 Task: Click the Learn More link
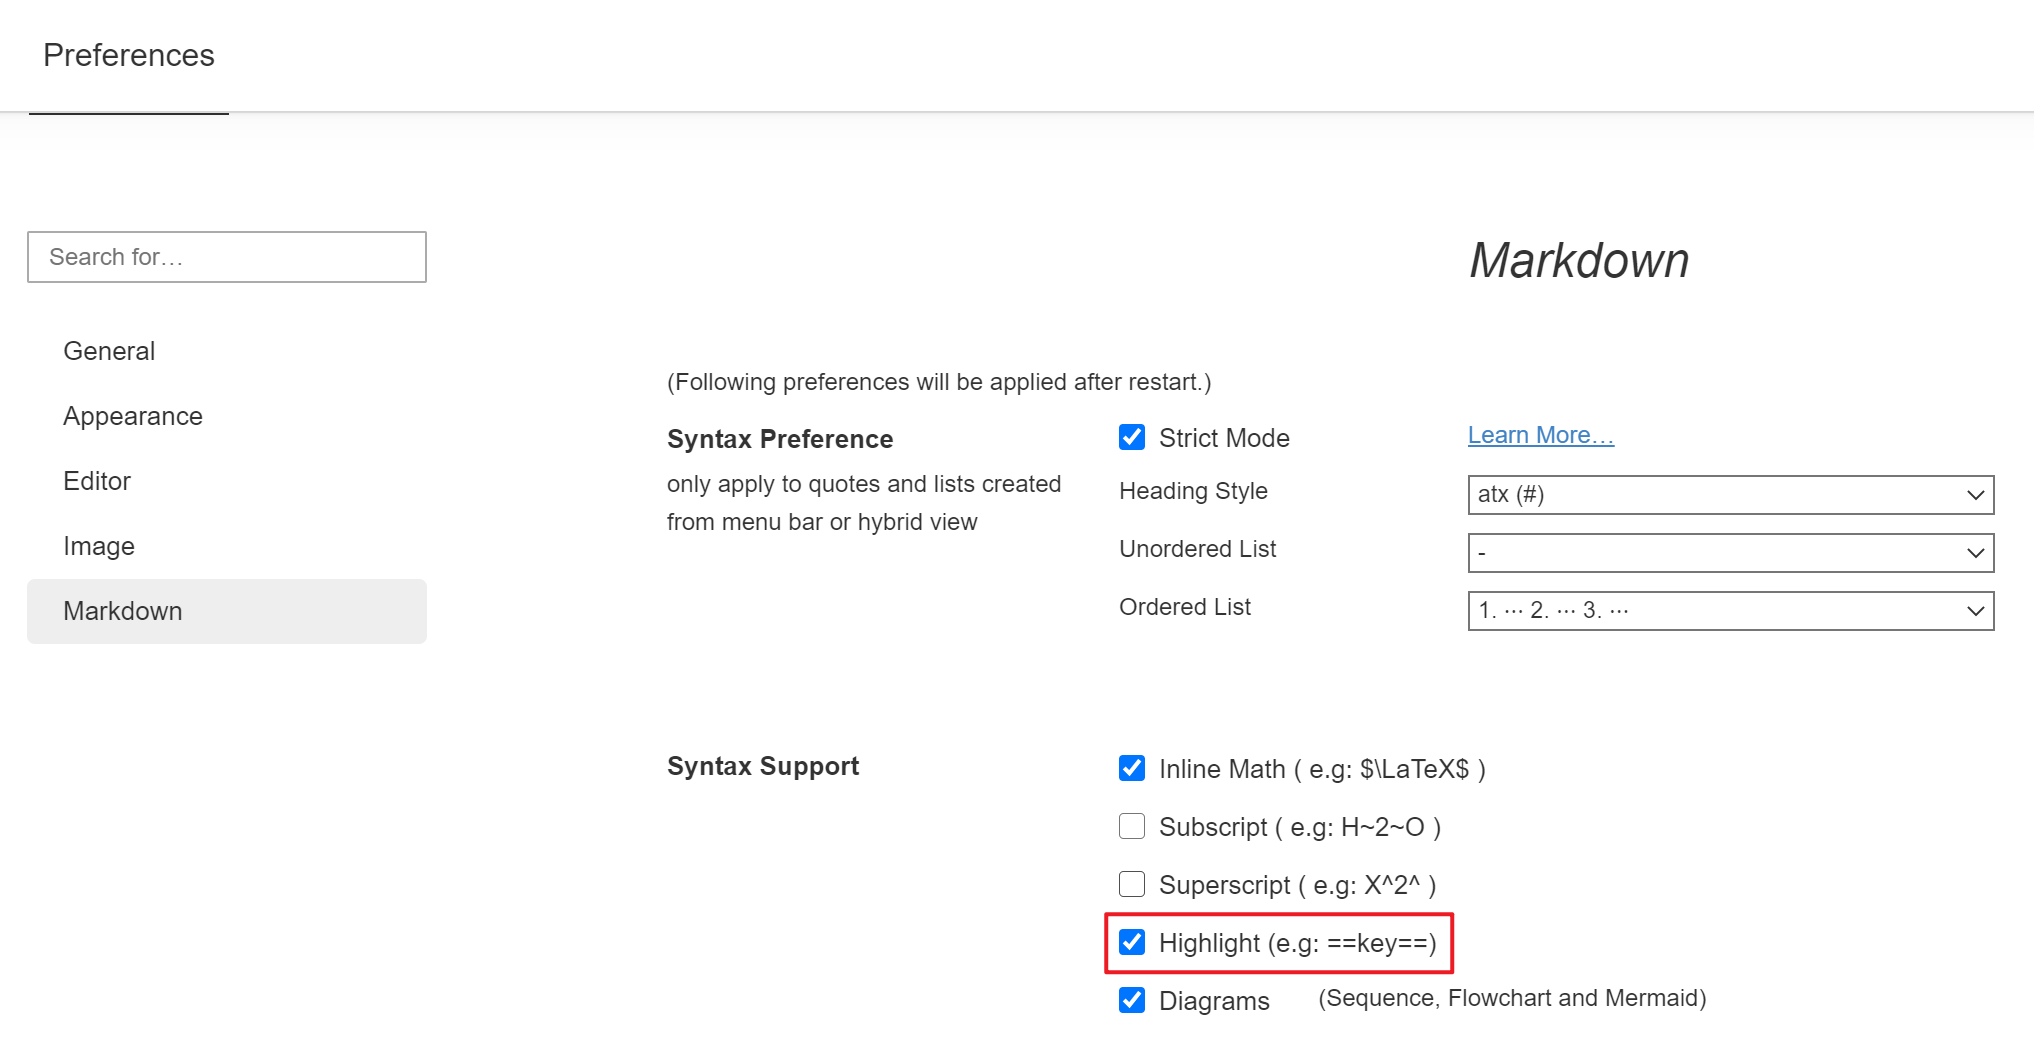click(x=1541, y=435)
